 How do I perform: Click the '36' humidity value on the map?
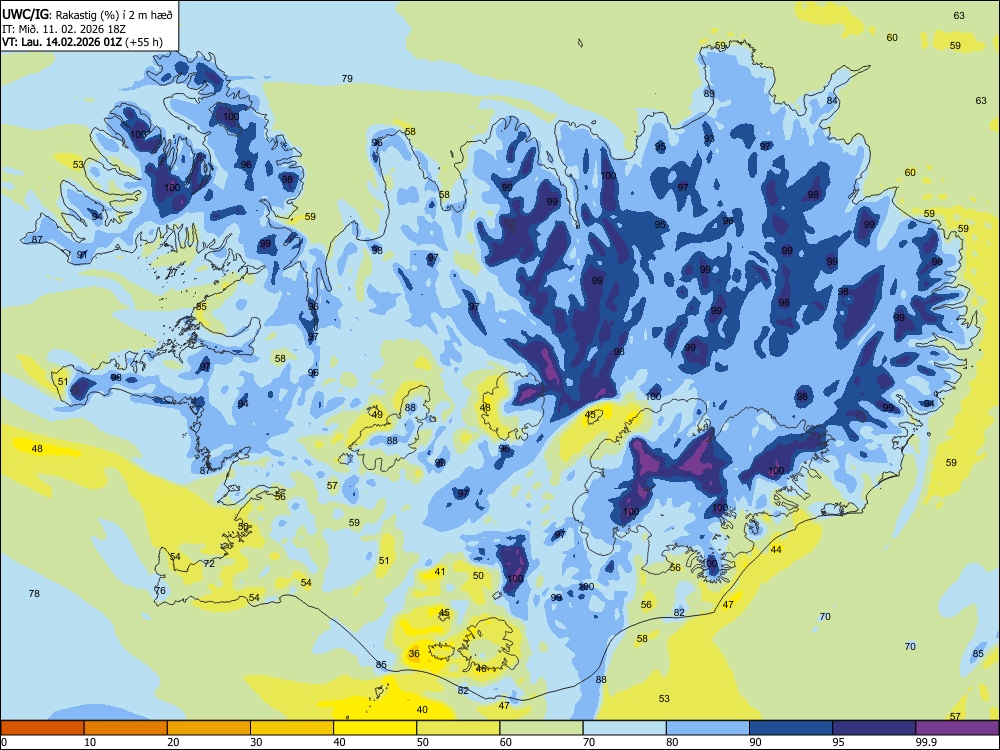coord(414,653)
